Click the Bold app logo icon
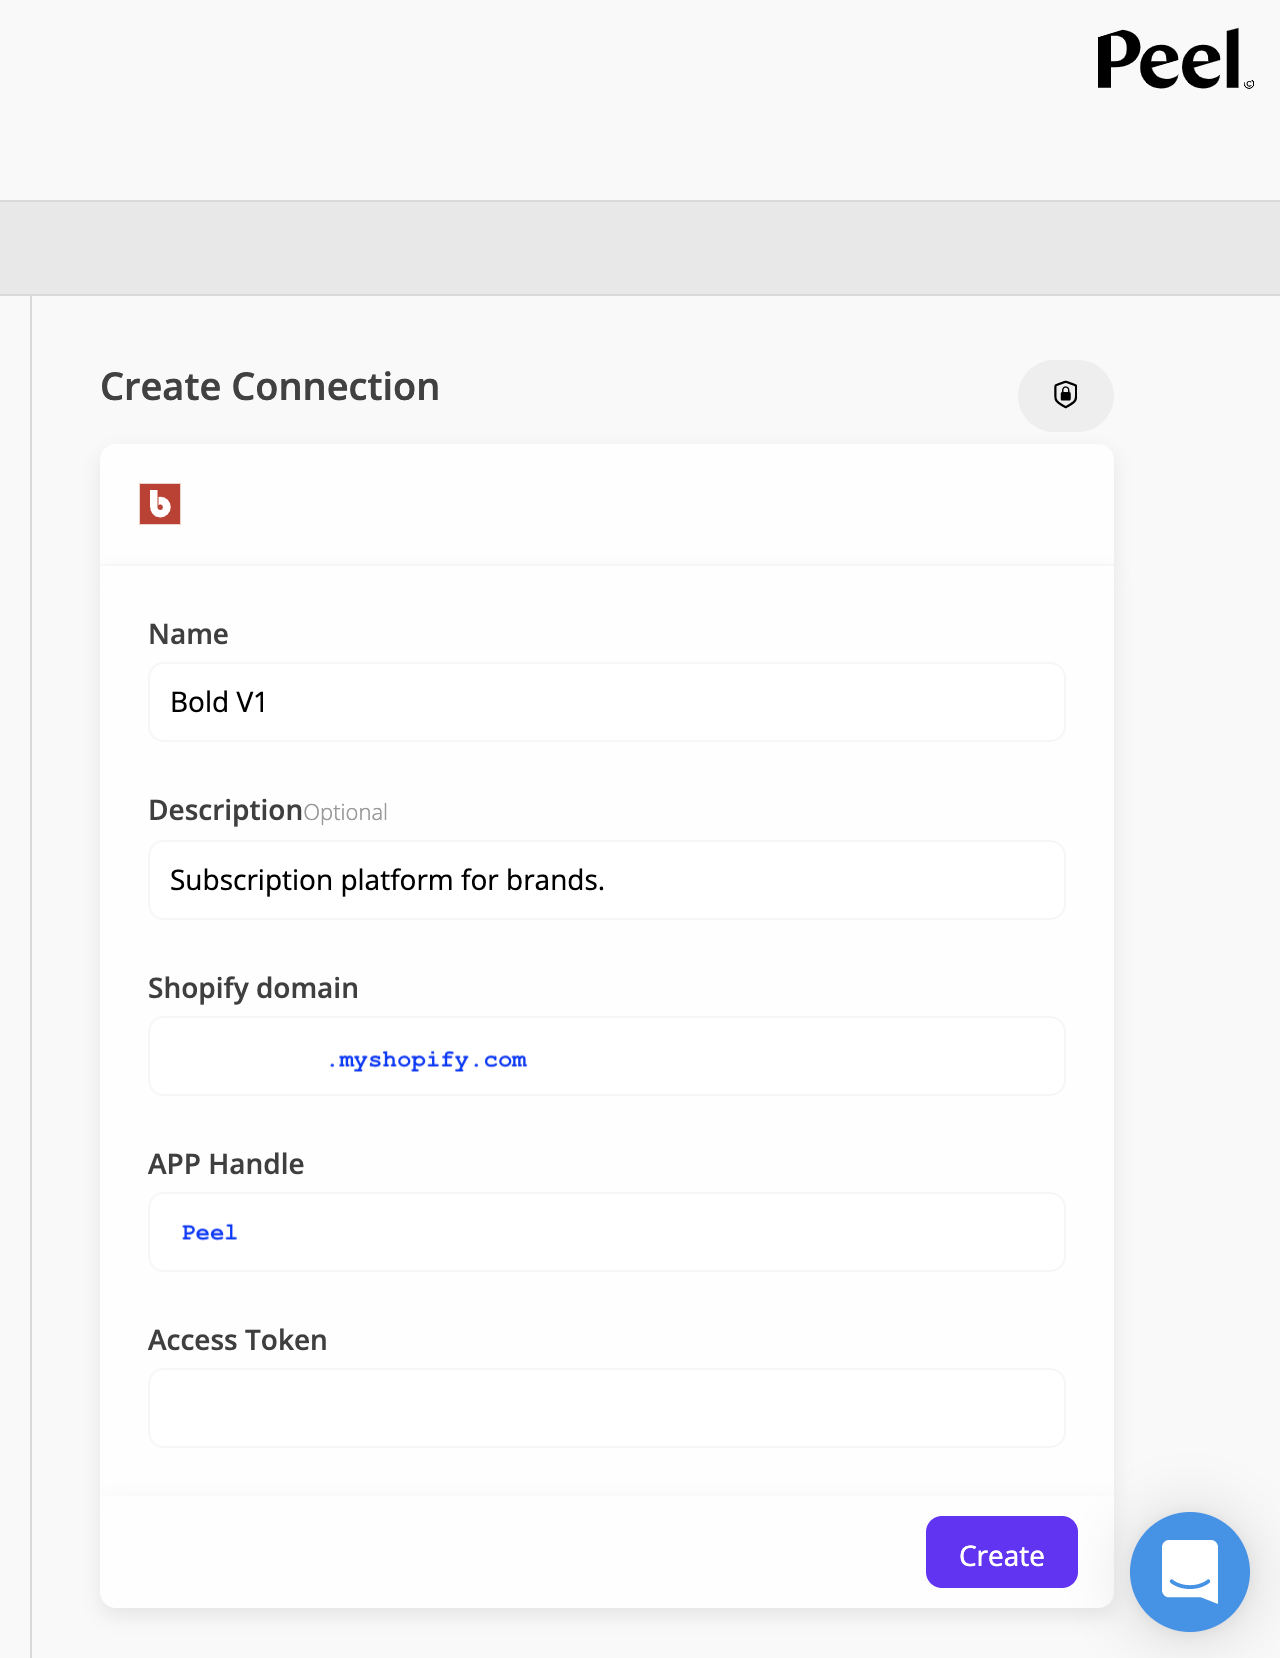Image resolution: width=1280 pixels, height=1658 pixels. click(x=160, y=504)
